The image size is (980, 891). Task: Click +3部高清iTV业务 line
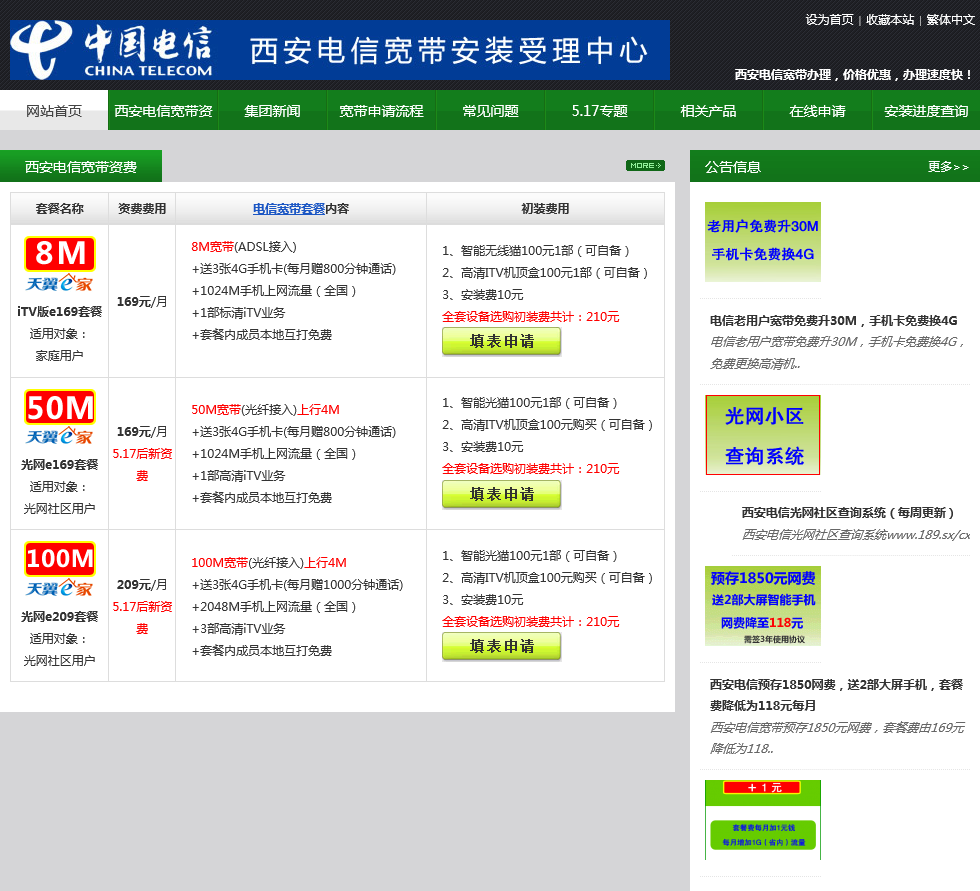[238, 629]
